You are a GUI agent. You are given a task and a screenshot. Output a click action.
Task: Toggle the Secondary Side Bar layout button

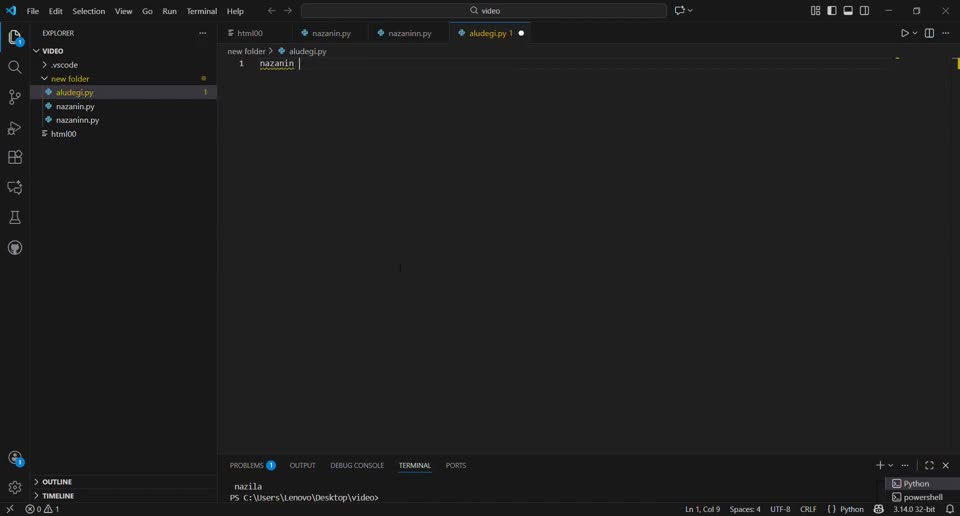click(x=865, y=11)
